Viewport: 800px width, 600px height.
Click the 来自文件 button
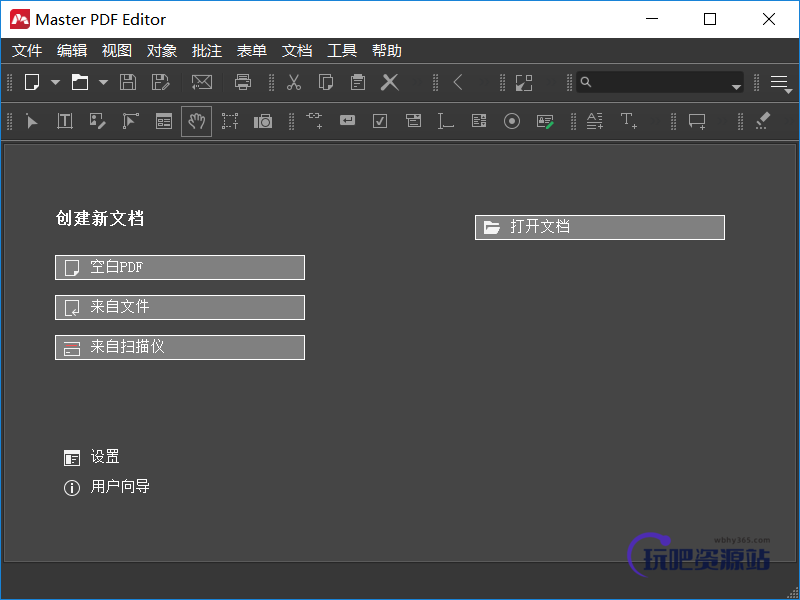coord(180,307)
